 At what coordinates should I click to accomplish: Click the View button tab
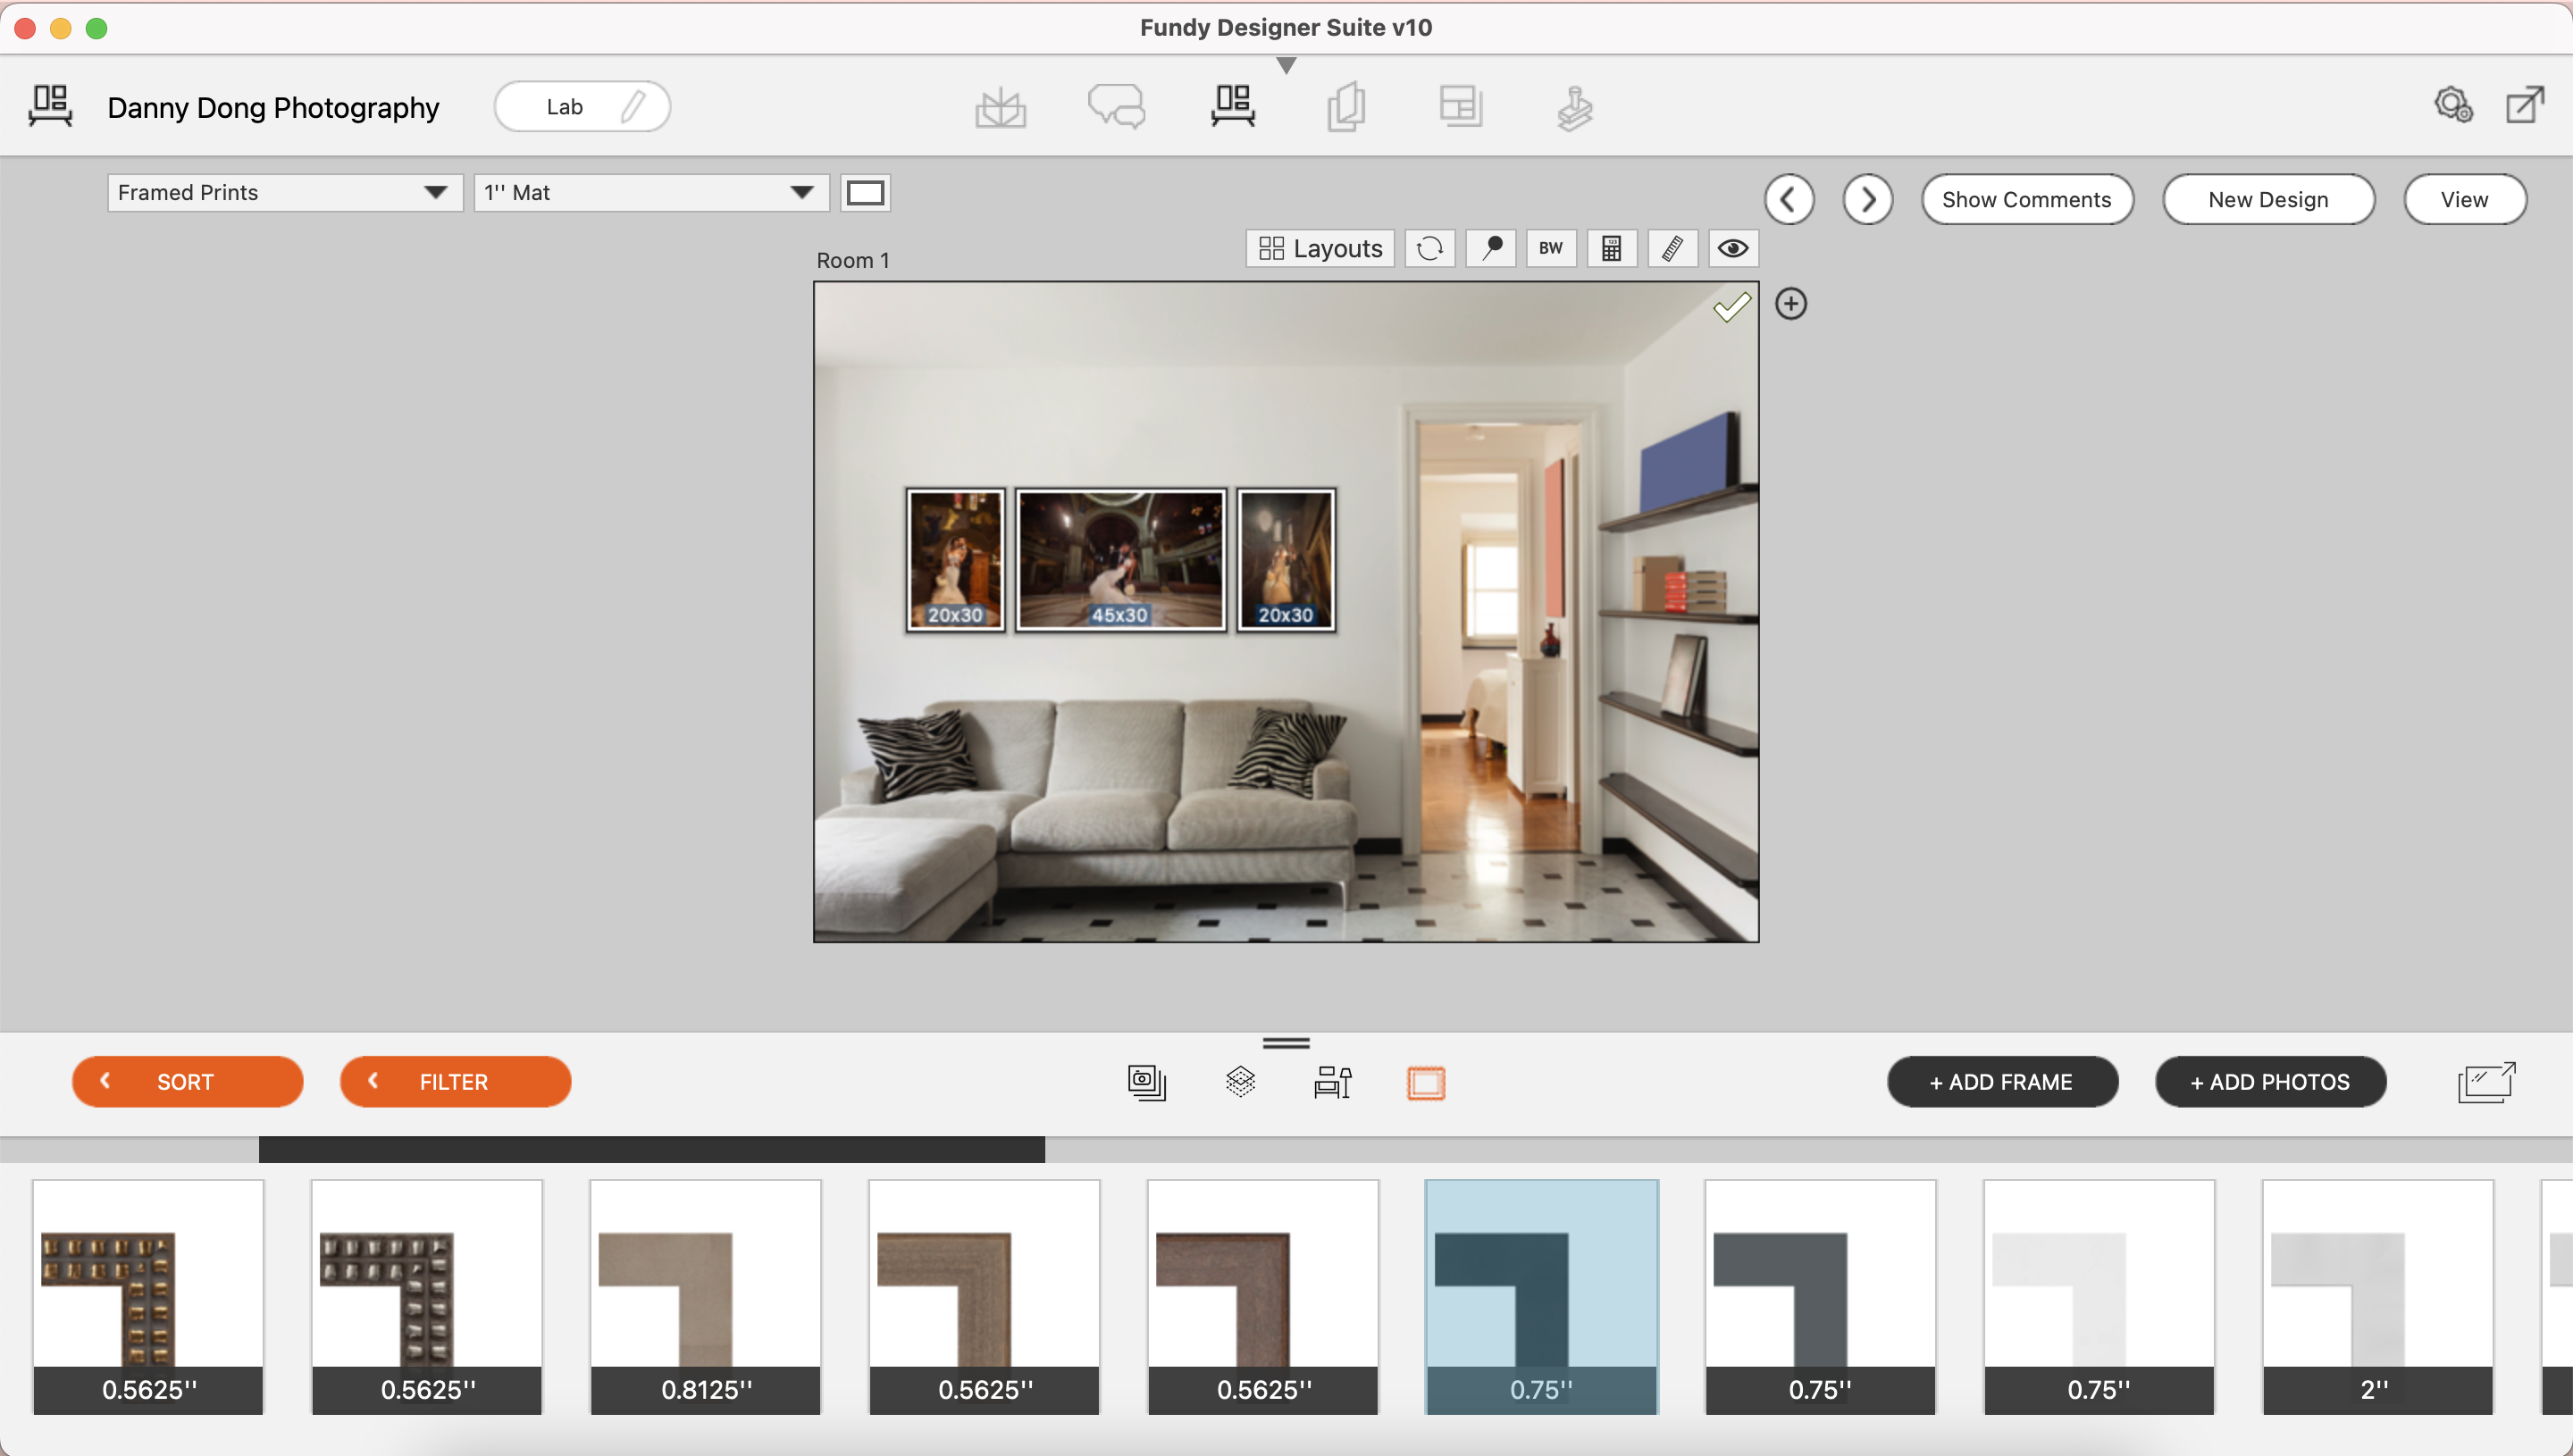coord(2463,198)
